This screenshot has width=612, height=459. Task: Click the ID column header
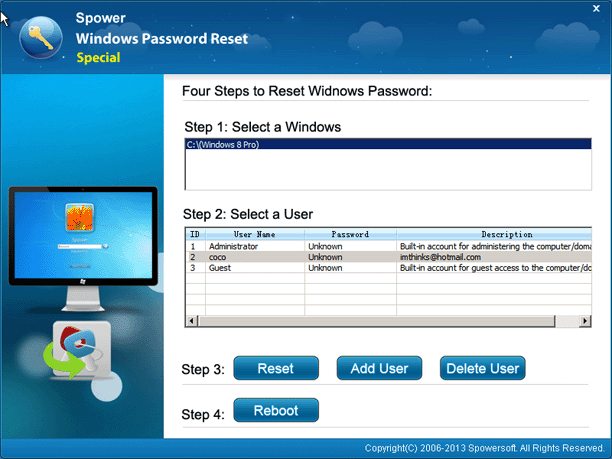(195, 234)
